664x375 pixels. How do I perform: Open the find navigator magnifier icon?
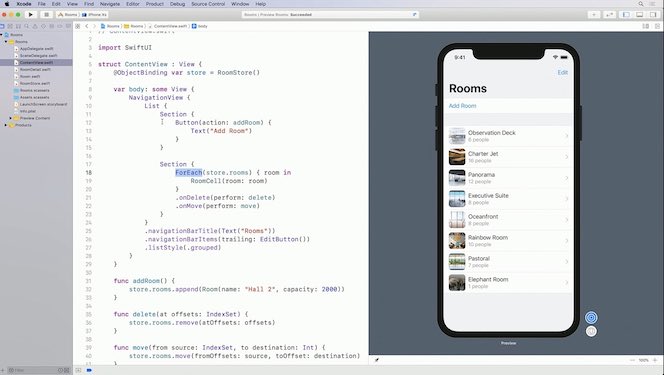[27, 26]
